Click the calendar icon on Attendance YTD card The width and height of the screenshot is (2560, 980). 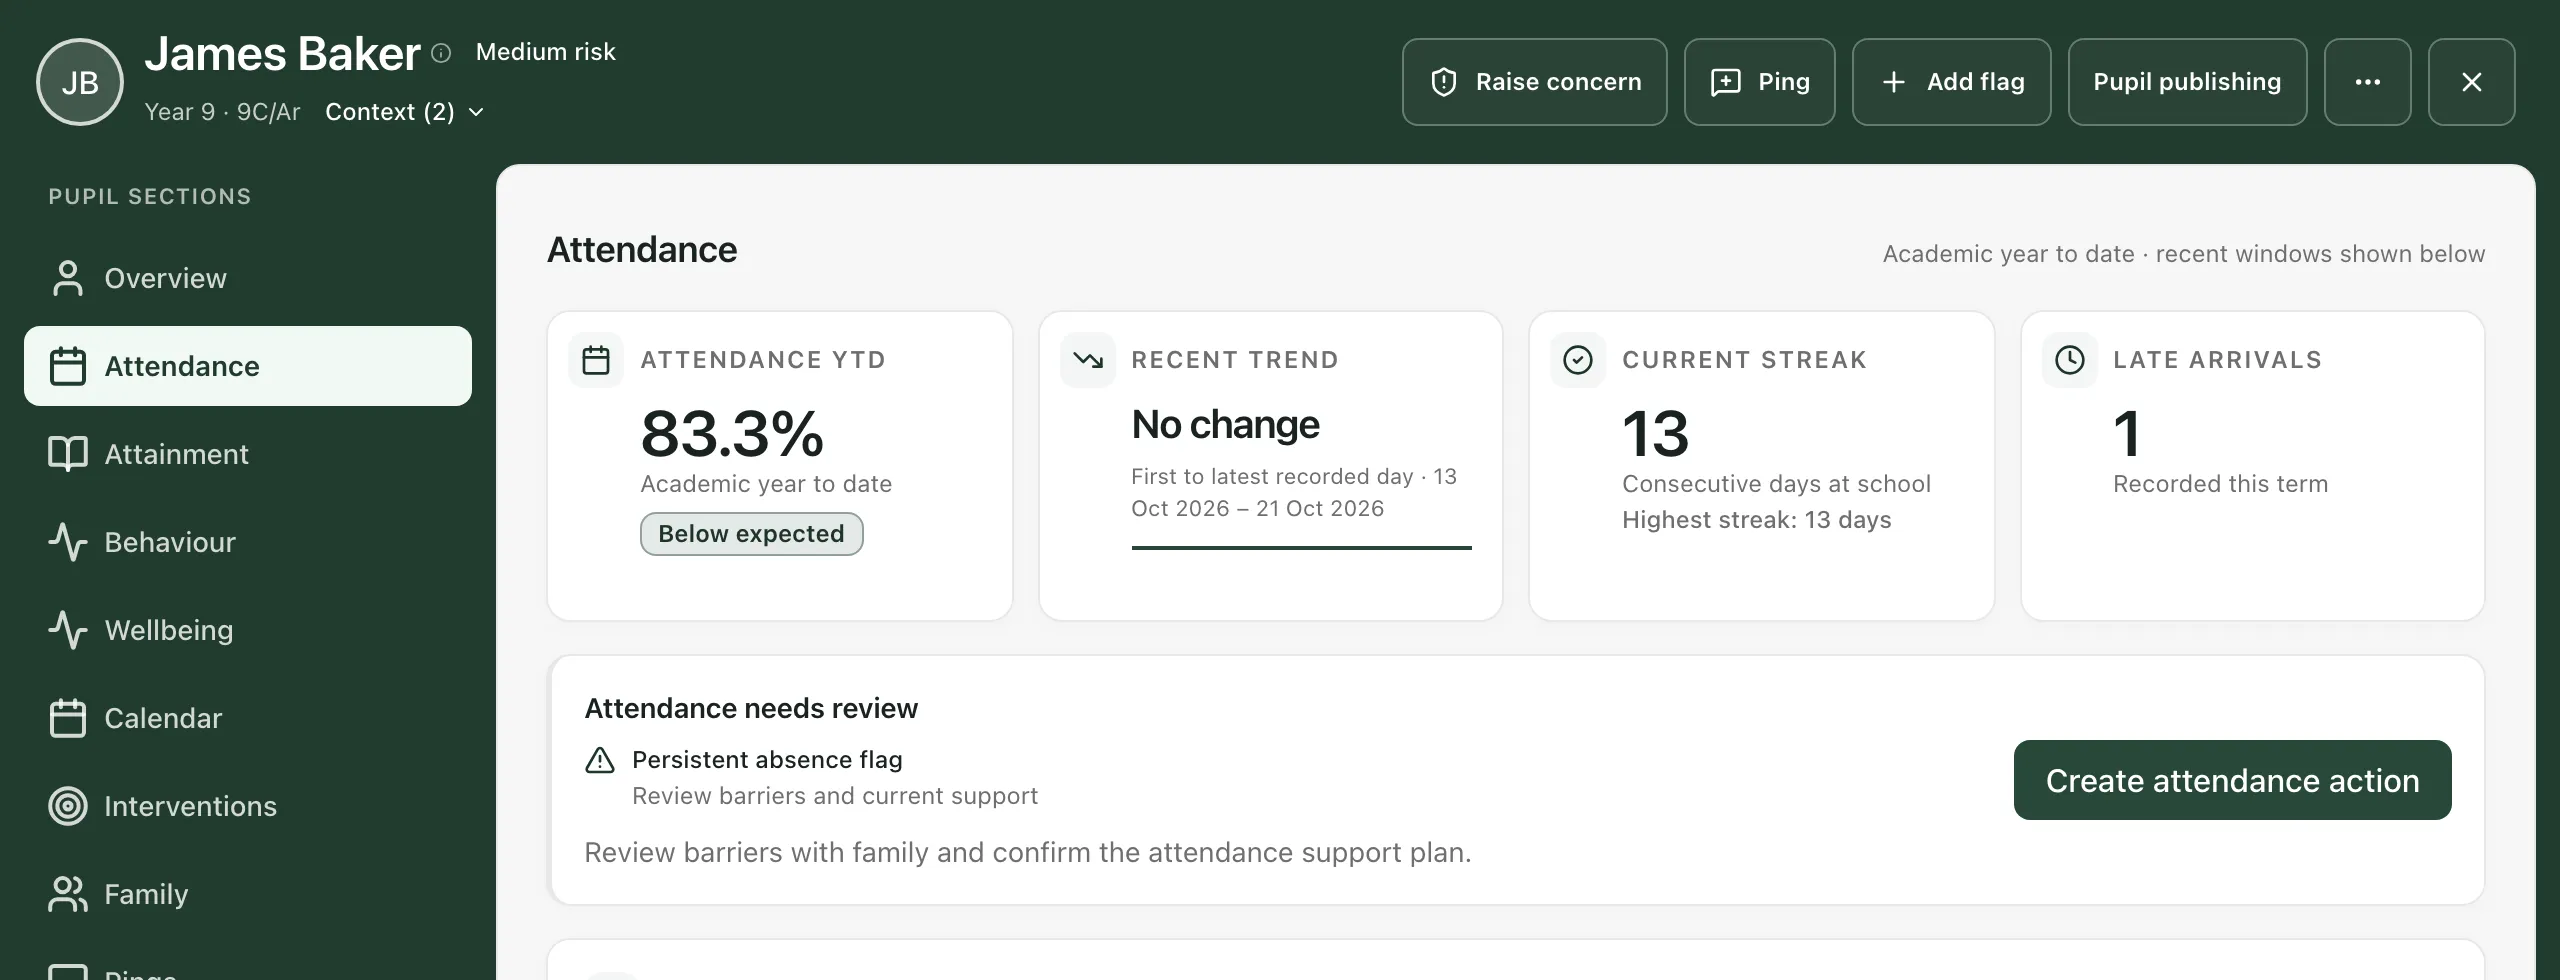point(596,360)
